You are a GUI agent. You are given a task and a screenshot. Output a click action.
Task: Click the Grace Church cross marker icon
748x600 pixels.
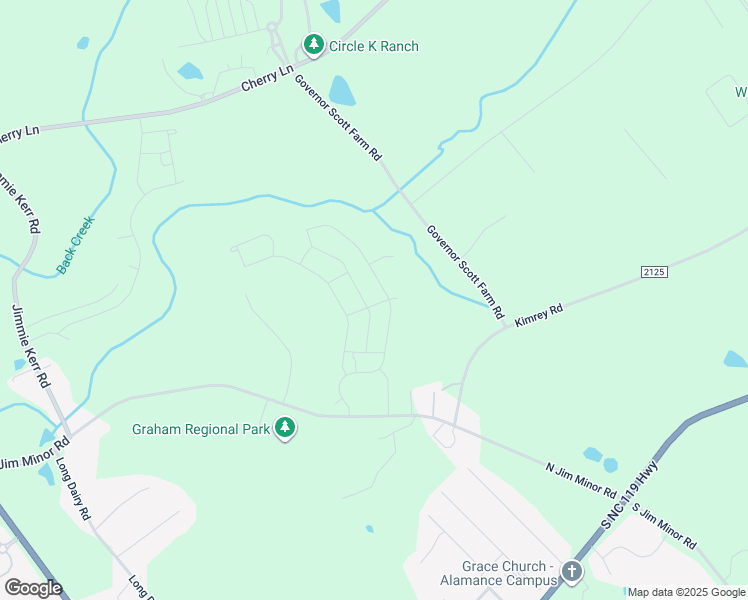tap(571, 572)
